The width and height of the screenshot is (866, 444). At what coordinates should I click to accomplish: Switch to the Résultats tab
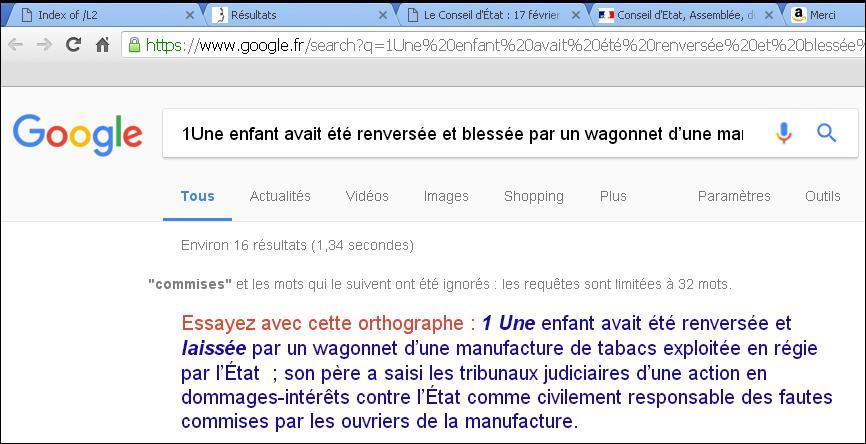(290, 15)
